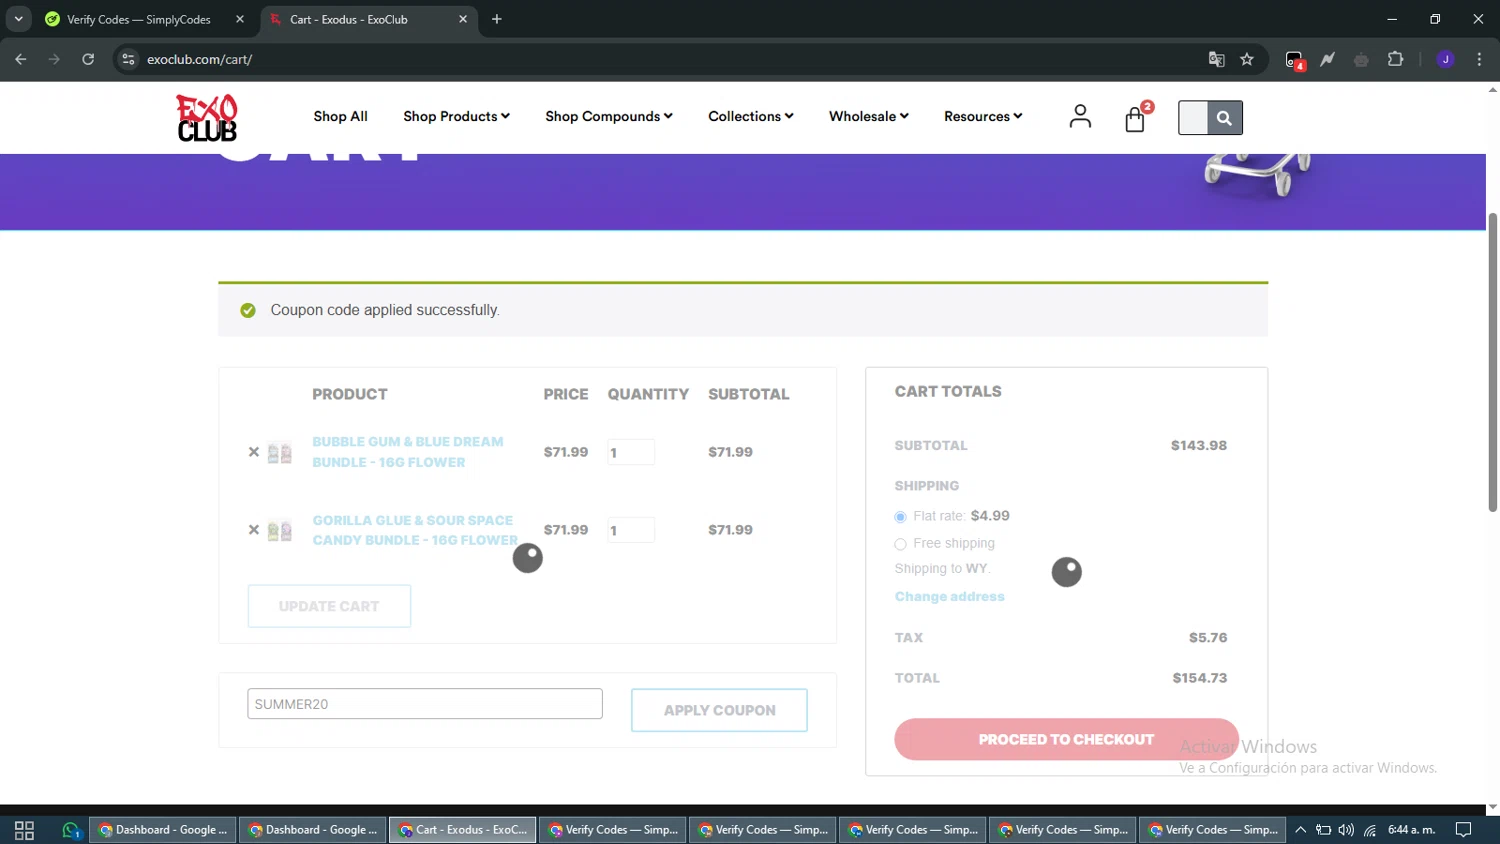Click the search magnifier button
The image size is (1500, 844).
point(1224,118)
